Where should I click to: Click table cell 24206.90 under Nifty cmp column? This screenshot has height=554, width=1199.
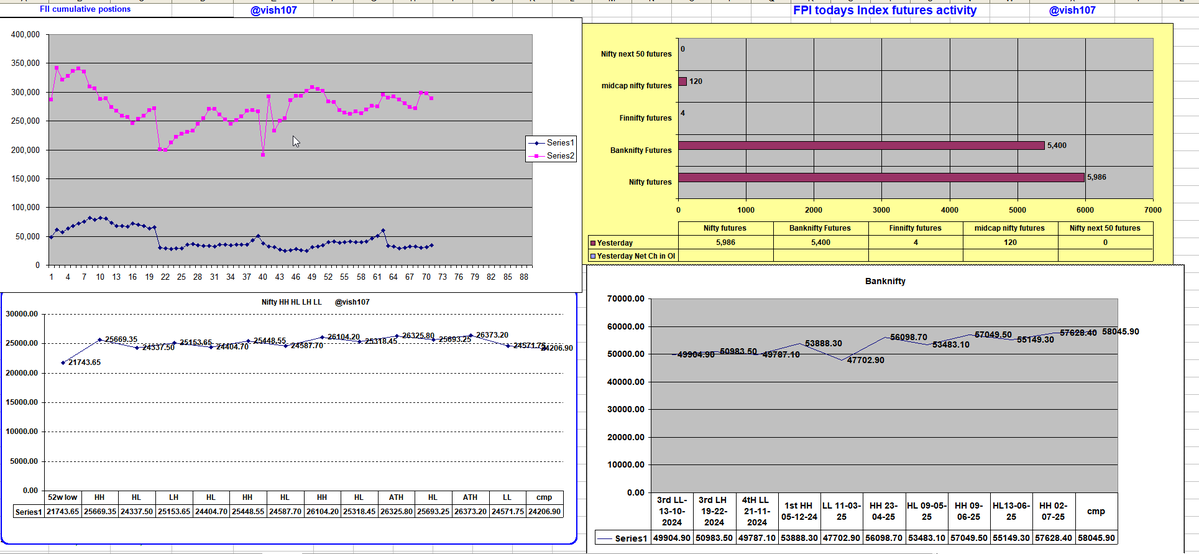click(544, 510)
